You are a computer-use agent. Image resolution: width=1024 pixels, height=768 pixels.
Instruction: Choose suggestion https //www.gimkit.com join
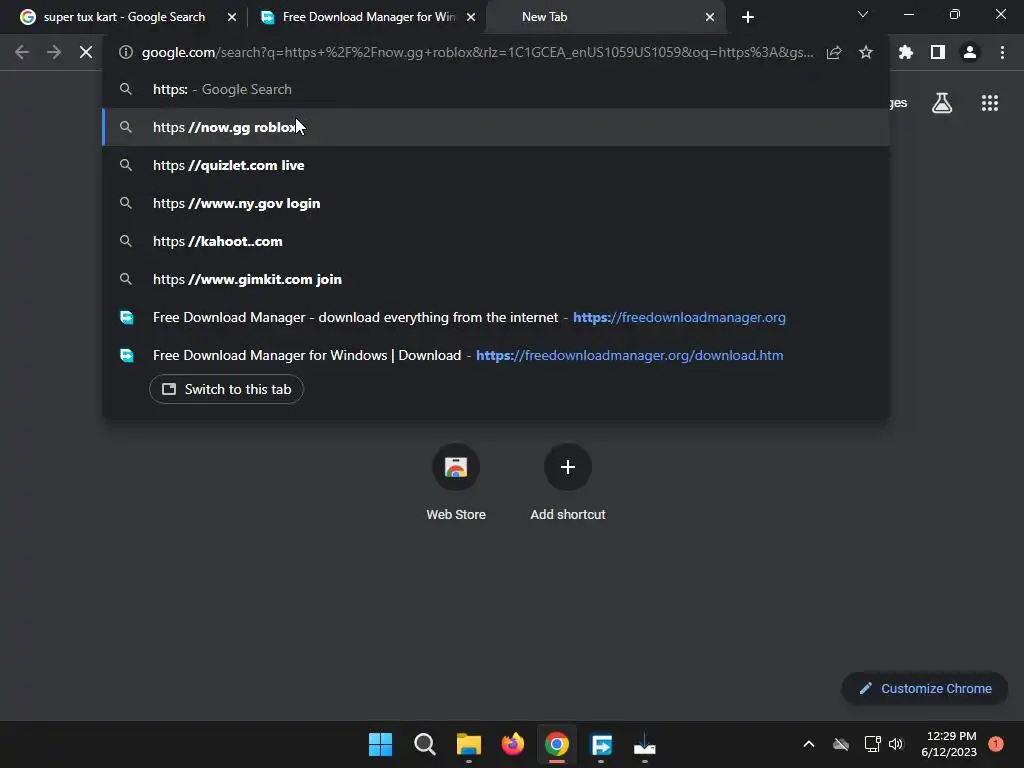pos(496,279)
